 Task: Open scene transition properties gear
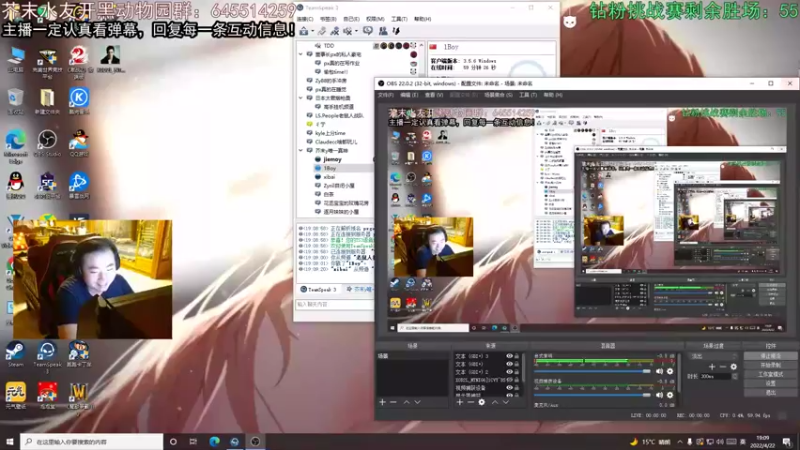(x=734, y=367)
